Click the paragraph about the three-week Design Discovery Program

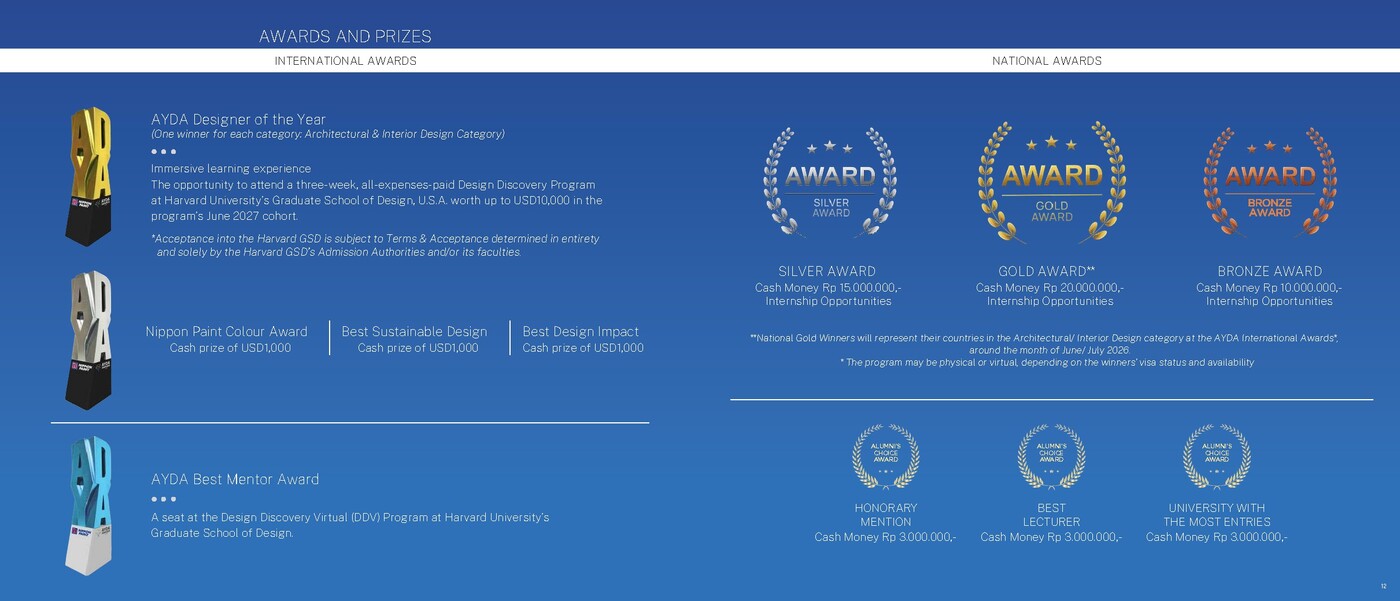(377, 200)
